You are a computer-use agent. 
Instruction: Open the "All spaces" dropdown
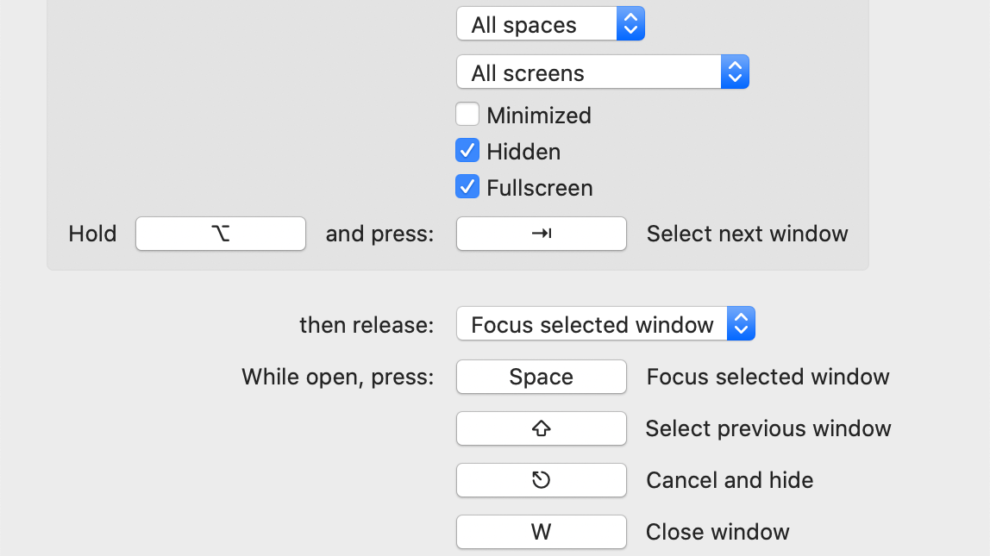click(x=550, y=25)
